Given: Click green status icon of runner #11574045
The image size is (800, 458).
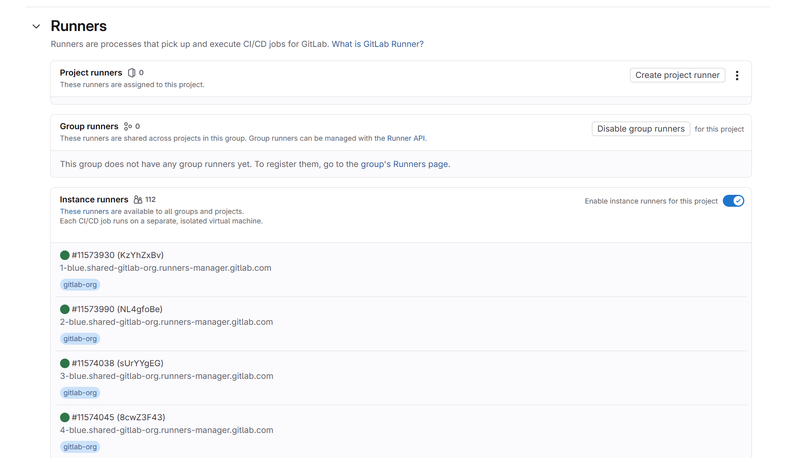Looking at the screenshot, I should tap(65, 417).
